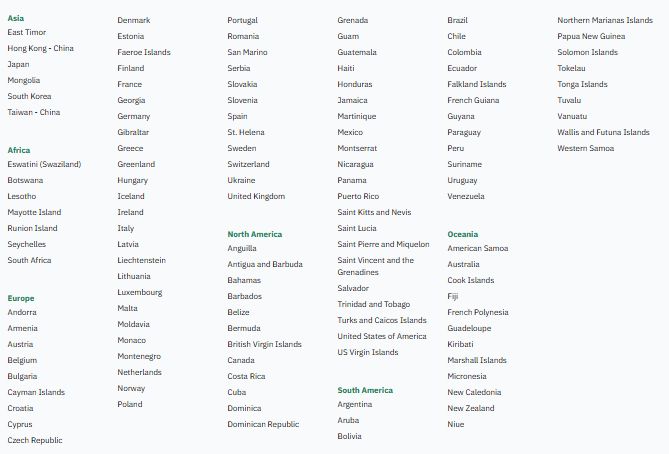669x454 pixels.
Task: Choose Dominican Republic from the list
Action: 263,424
